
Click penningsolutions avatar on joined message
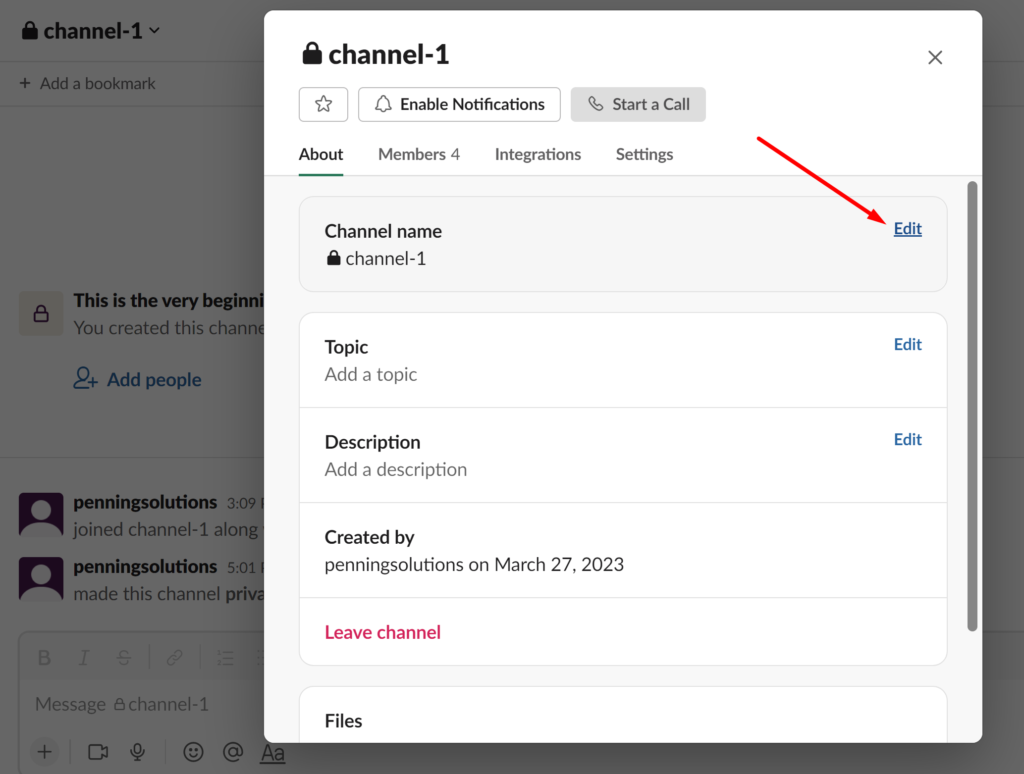coord(41,515)
